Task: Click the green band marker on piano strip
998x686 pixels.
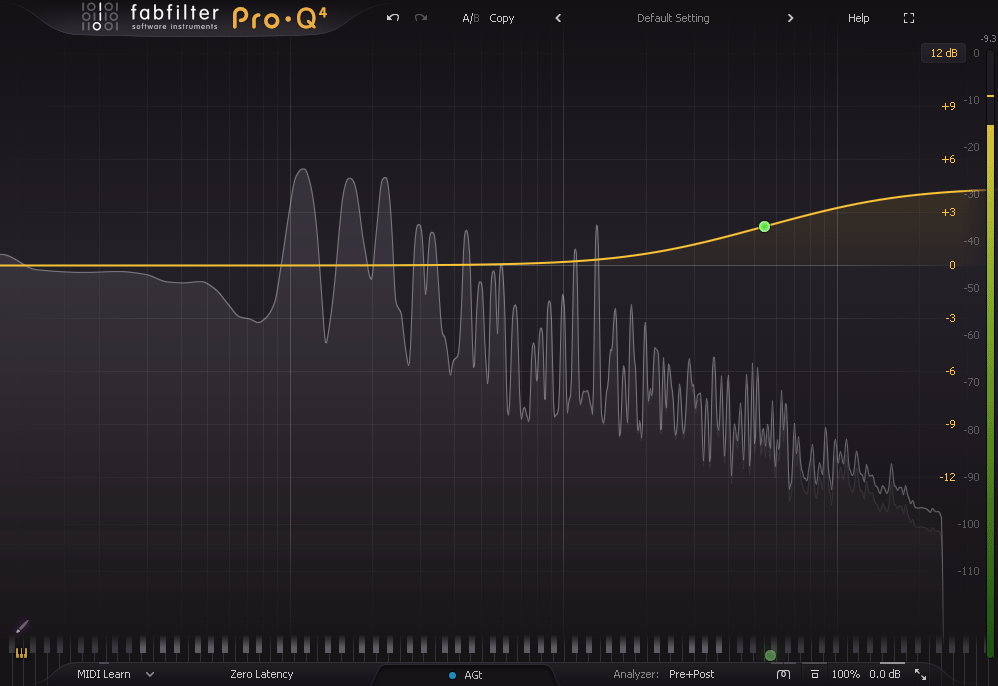Action: click(770, 655)
